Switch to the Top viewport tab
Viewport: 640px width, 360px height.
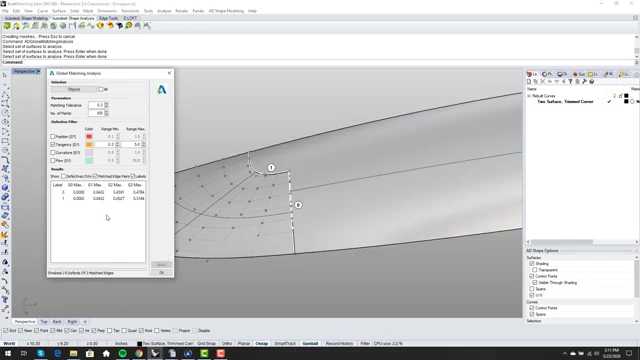point(44,322)
